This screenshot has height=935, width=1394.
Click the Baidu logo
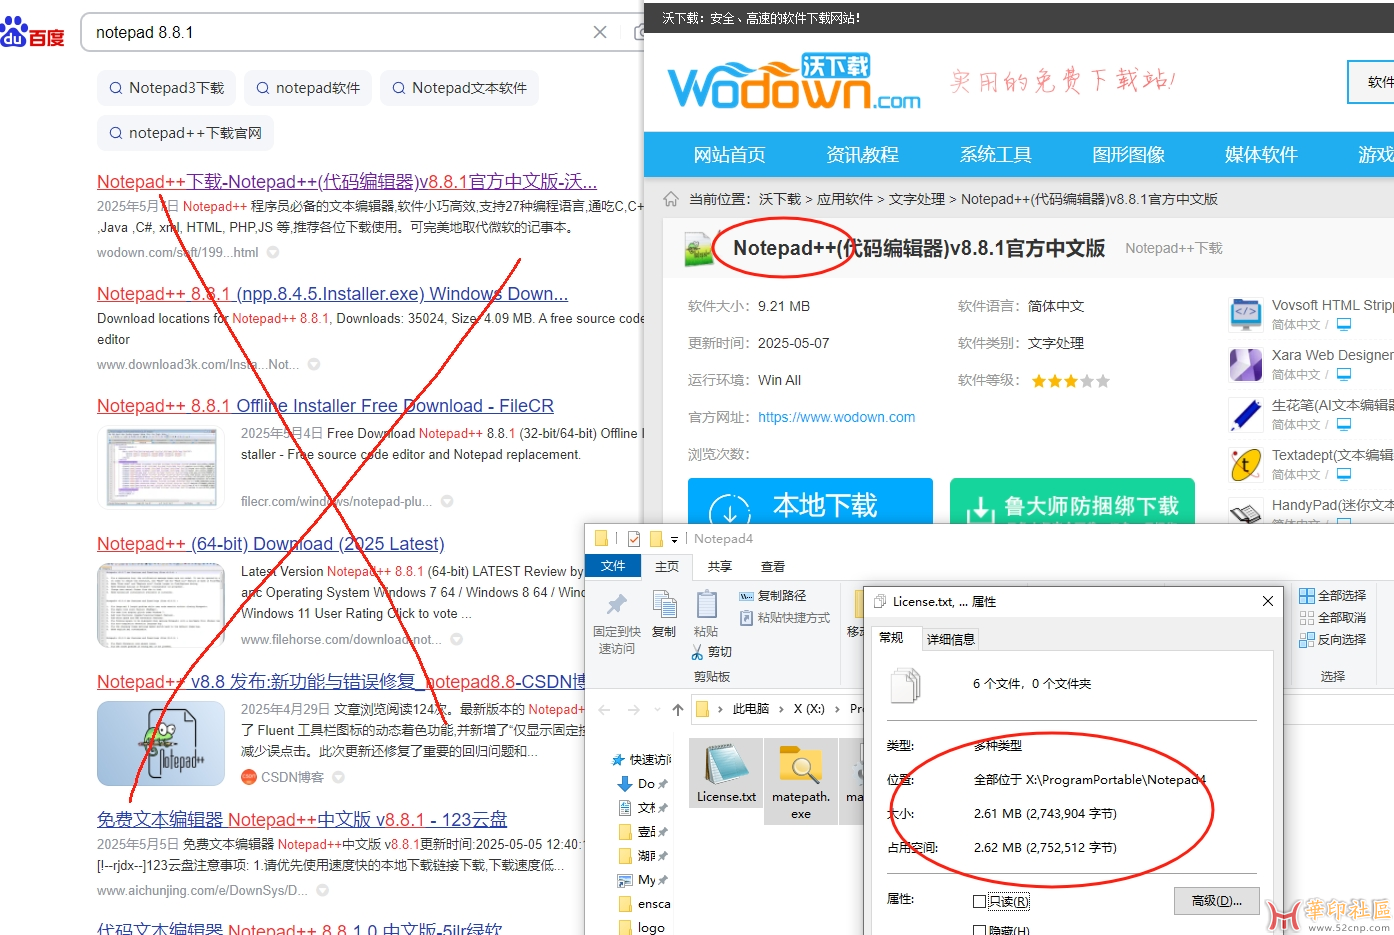tap(32, 32)
